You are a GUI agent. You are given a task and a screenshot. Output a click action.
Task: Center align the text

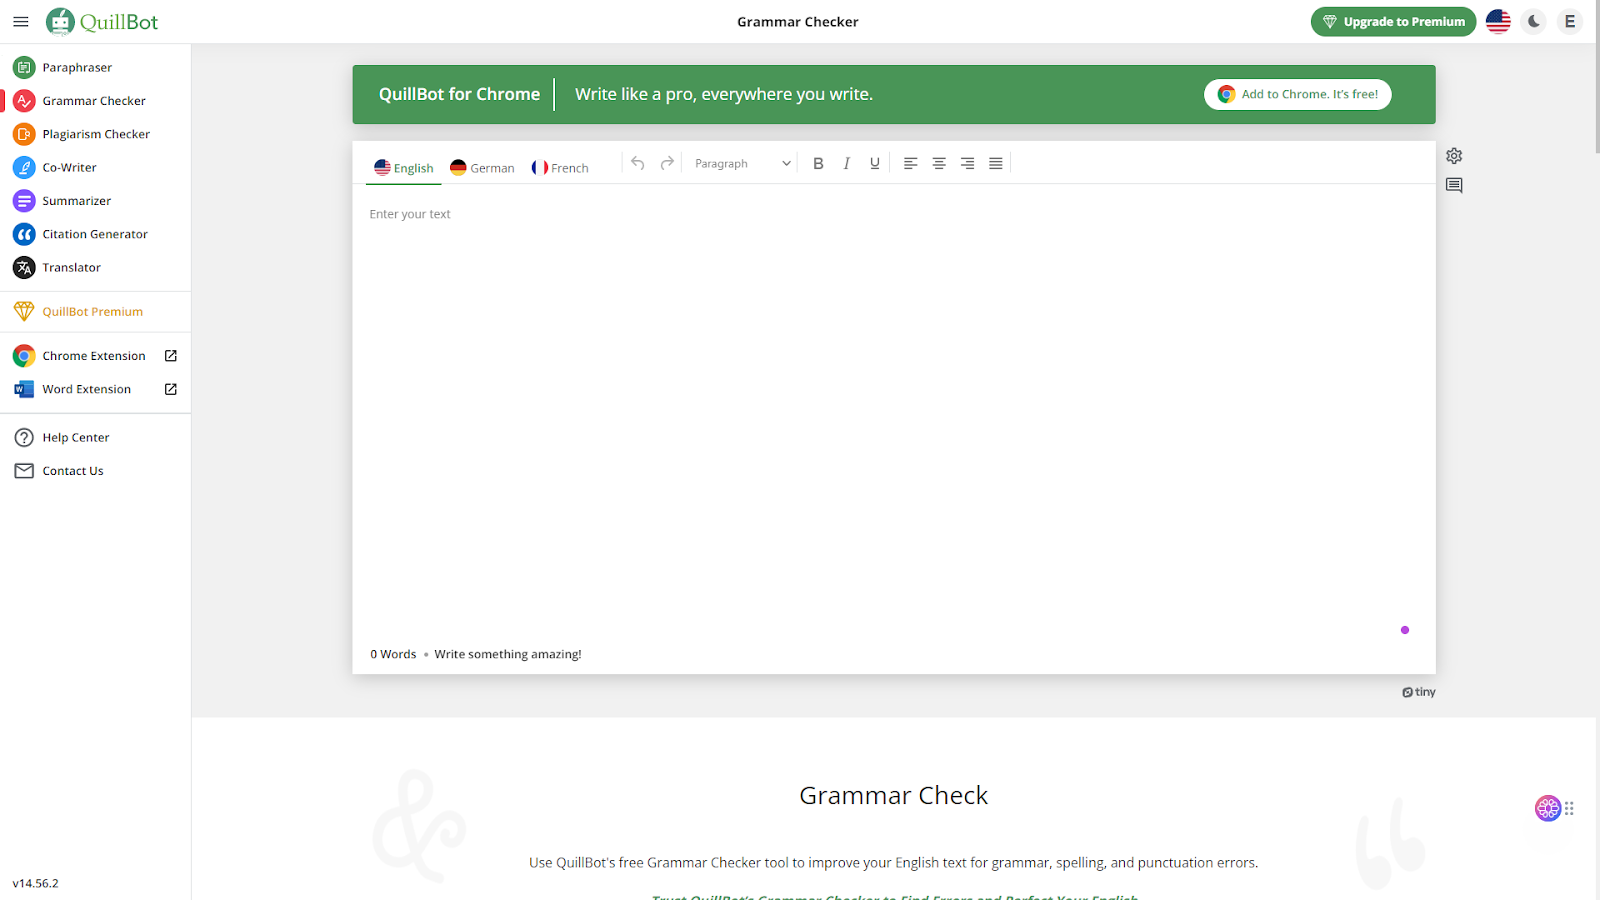click(x=939, y=163)
